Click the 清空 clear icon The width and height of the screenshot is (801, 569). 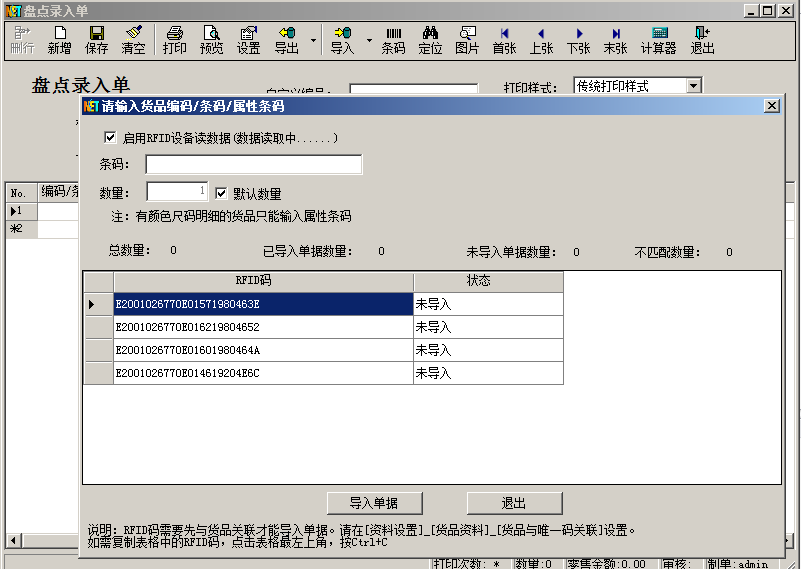tap(133, 40)
